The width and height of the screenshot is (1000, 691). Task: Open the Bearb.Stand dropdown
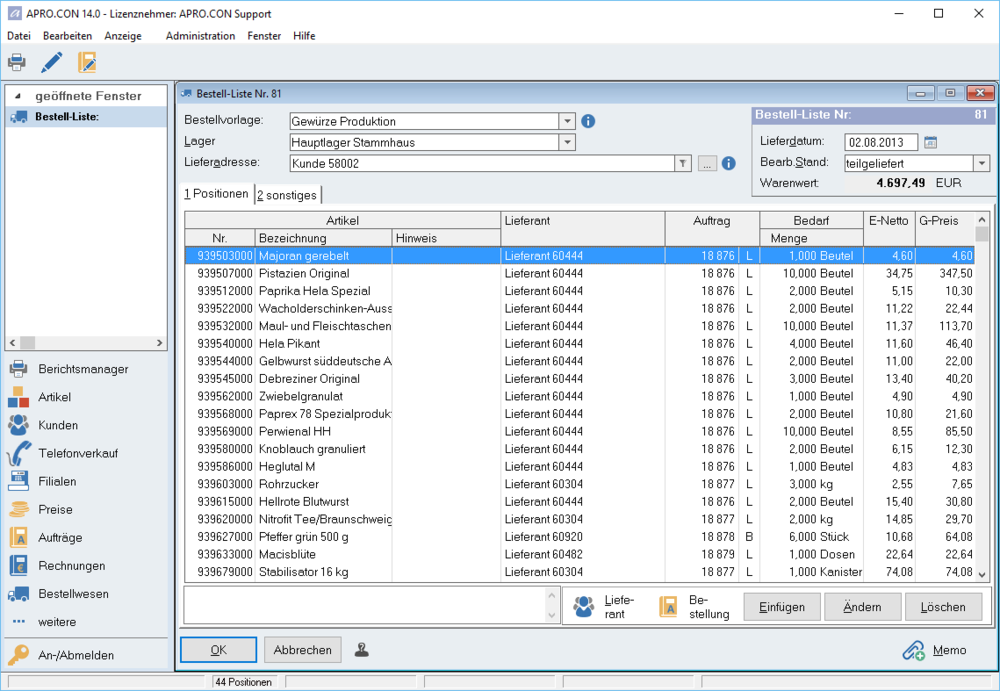(x=981, y=163)
